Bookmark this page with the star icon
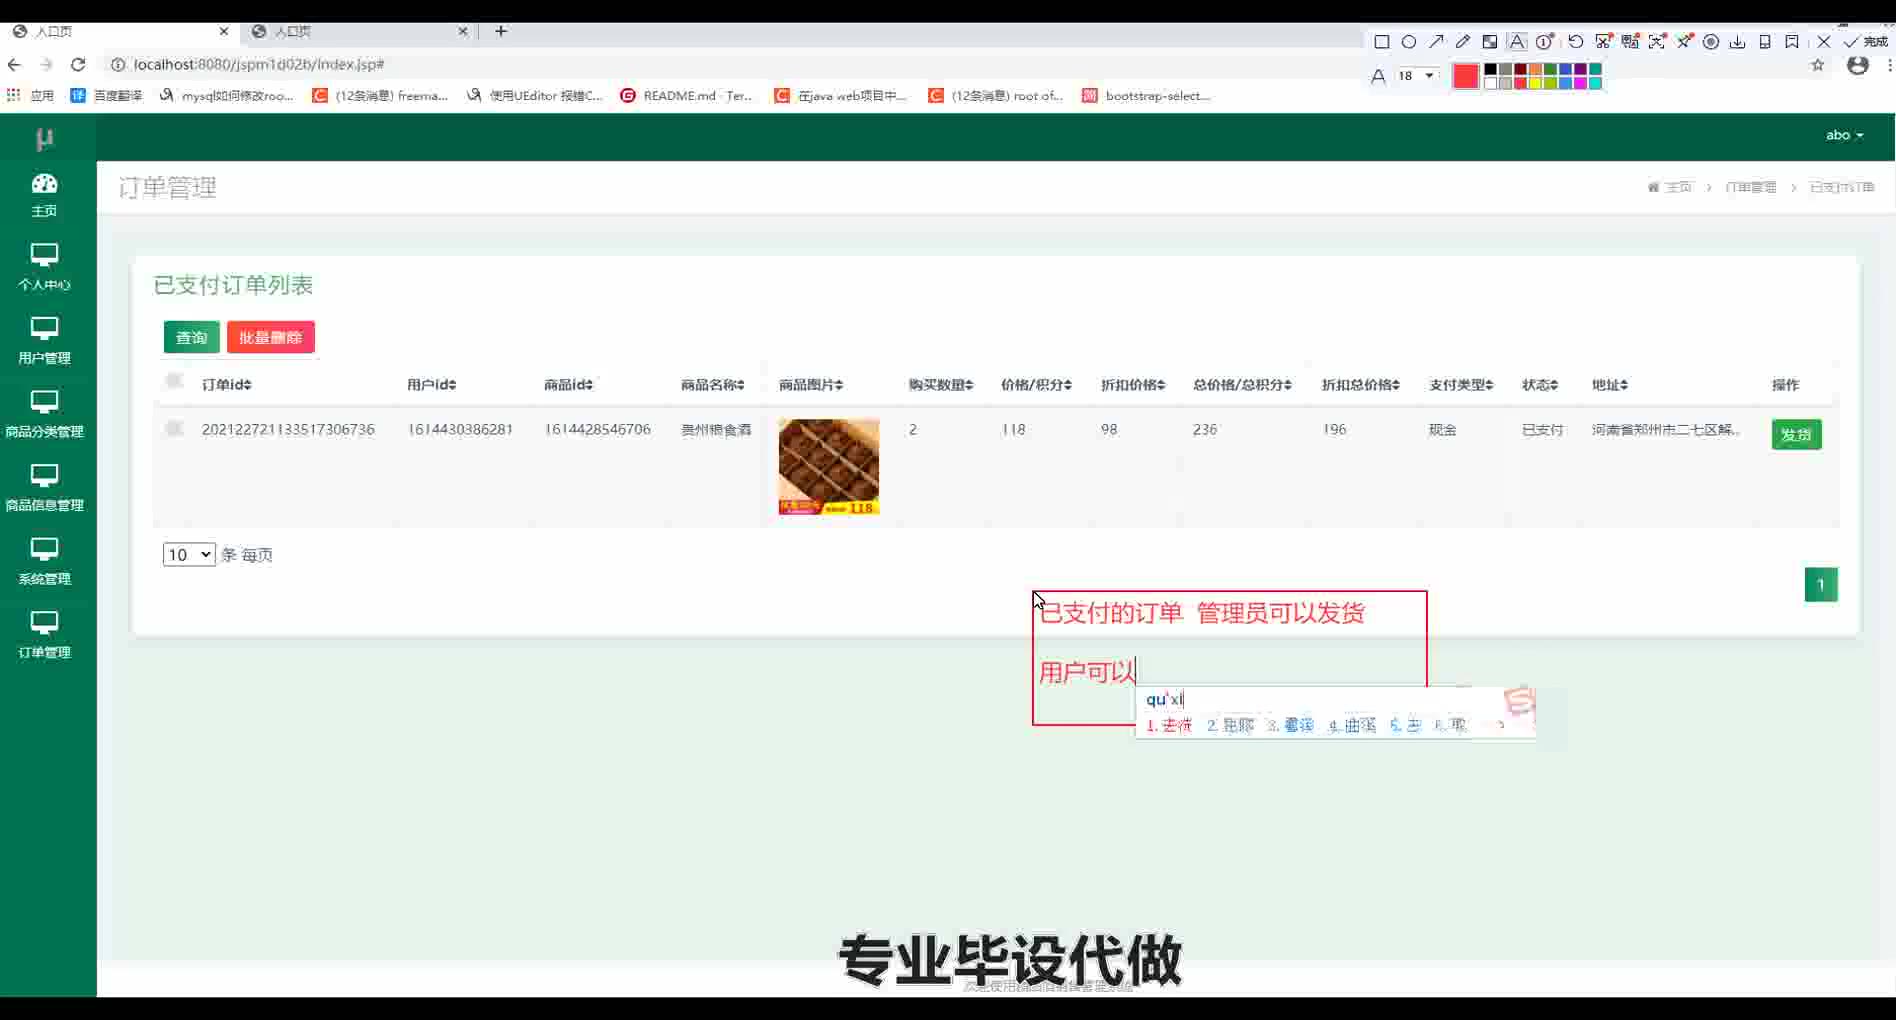The height and width of the screenshot is (1020, 1896). point(1818,65)
